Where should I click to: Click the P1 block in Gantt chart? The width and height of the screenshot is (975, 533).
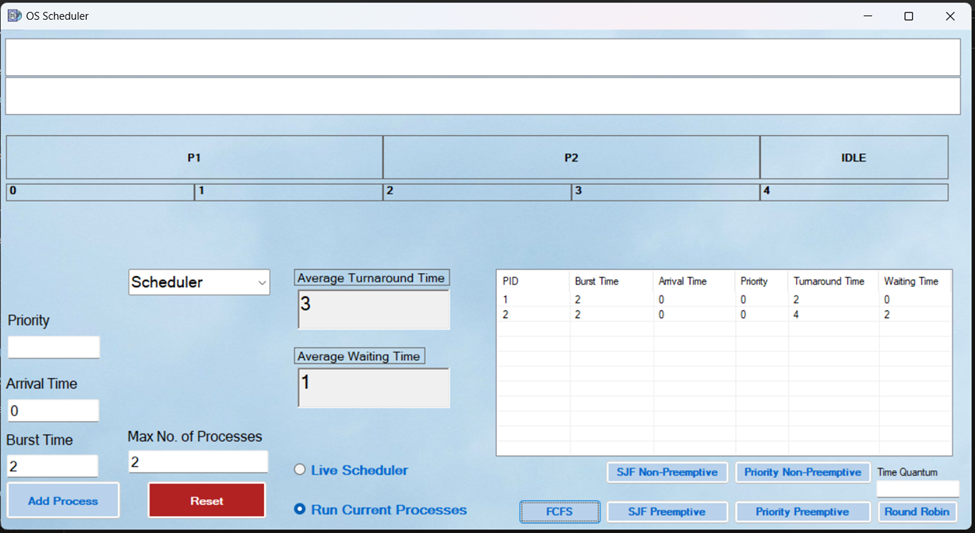click(x=195, y=157)
